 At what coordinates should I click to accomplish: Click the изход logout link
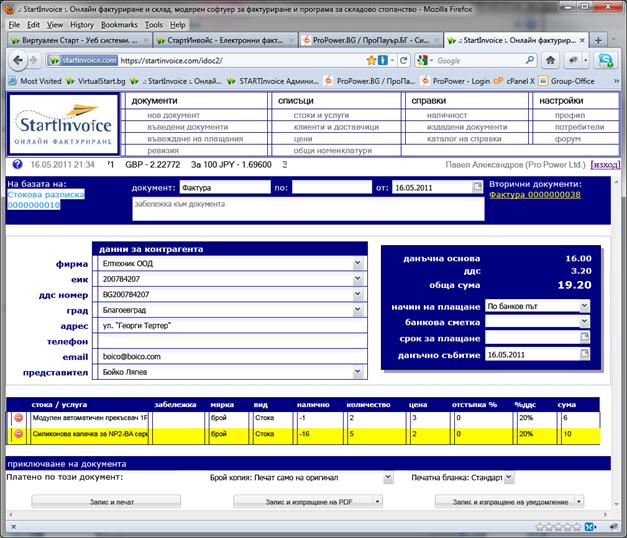click(x=605, y=165)
